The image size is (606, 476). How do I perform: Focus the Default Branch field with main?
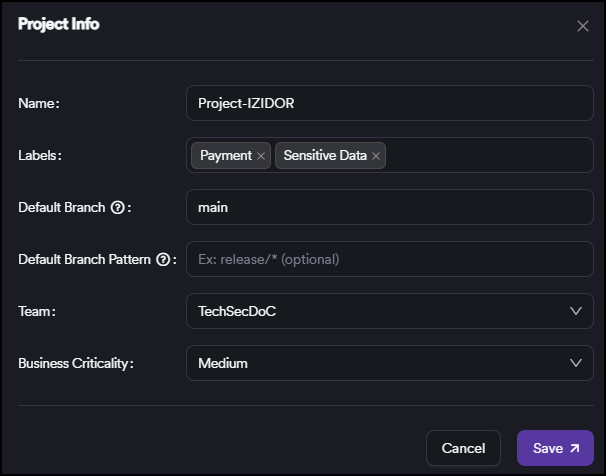(389, 207)
